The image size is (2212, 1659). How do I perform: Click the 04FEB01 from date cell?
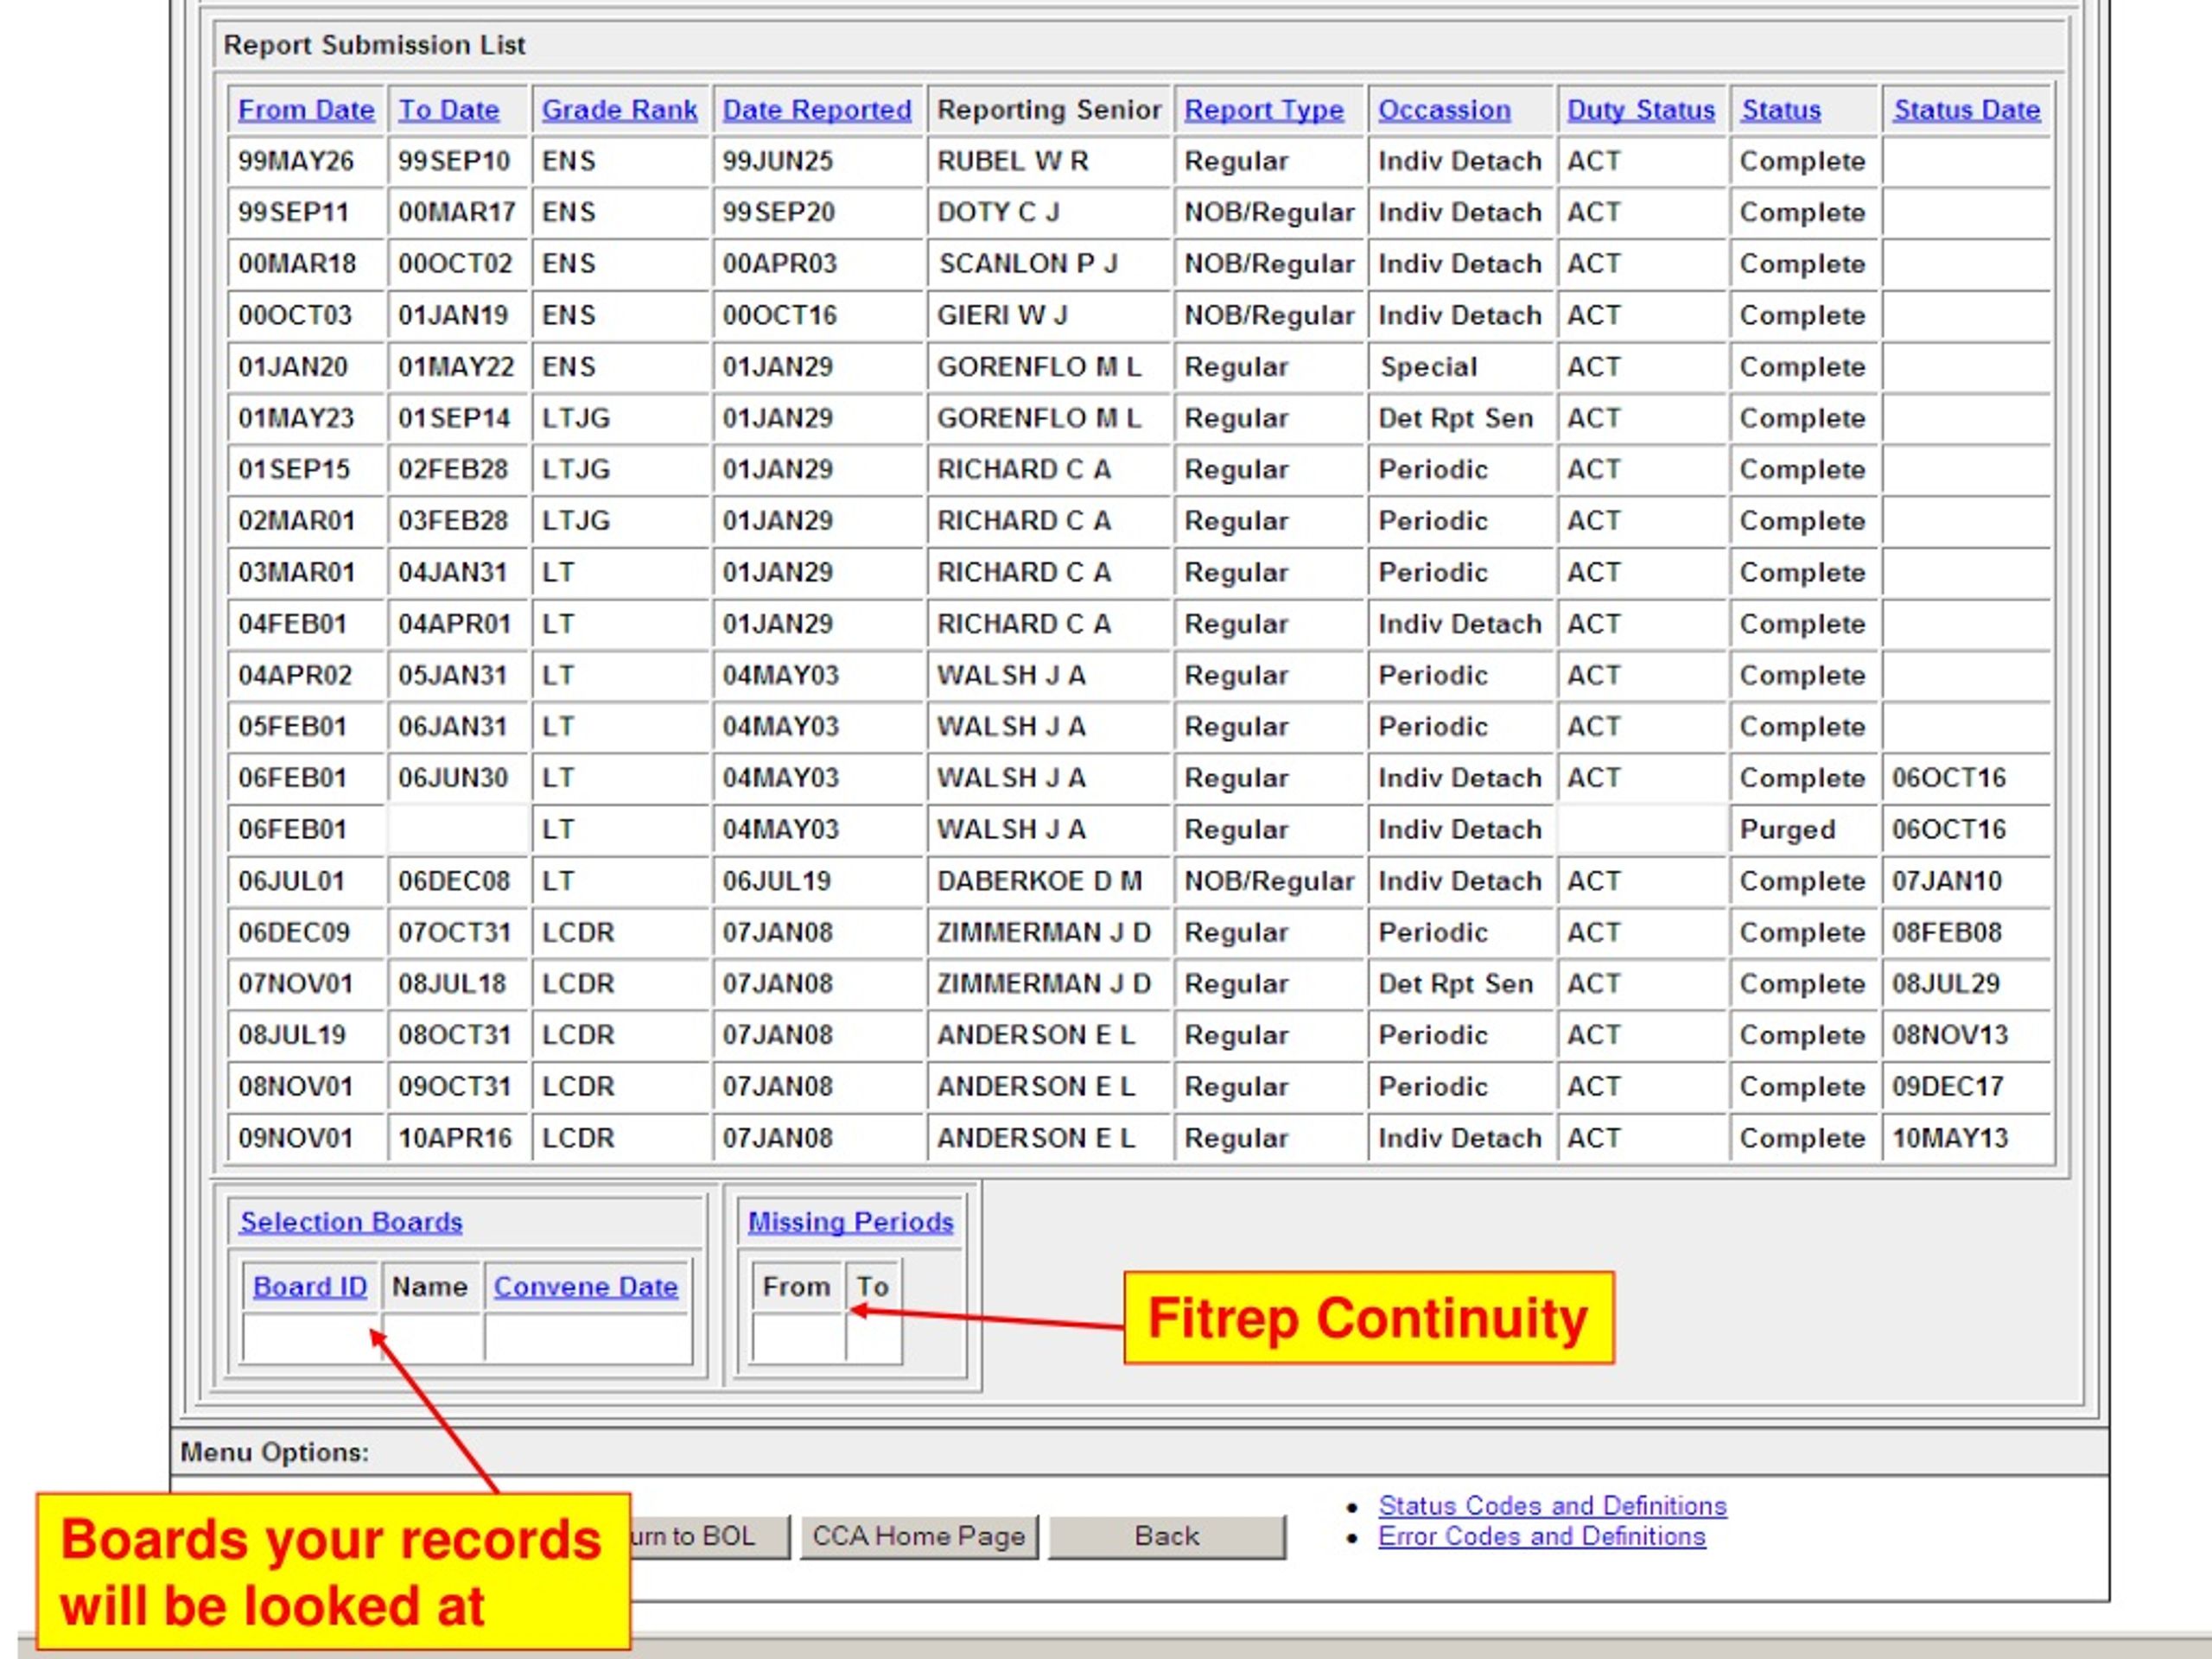[x=306, y=624]
